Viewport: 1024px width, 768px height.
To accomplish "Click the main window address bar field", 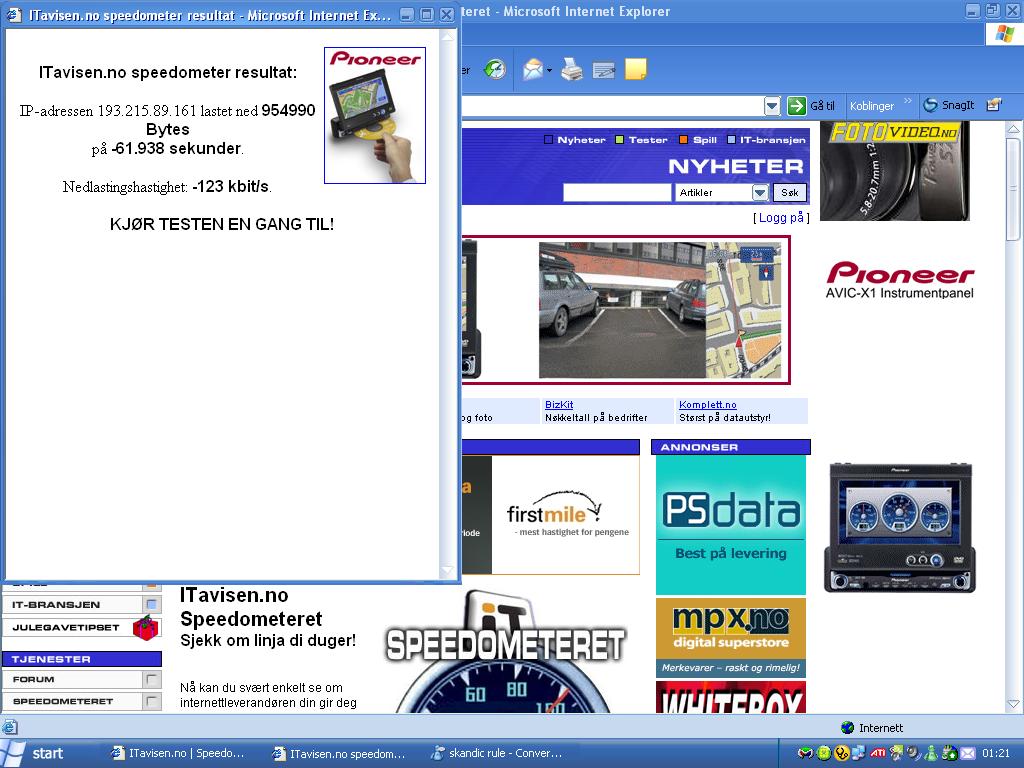I will [x=613, y=105].
